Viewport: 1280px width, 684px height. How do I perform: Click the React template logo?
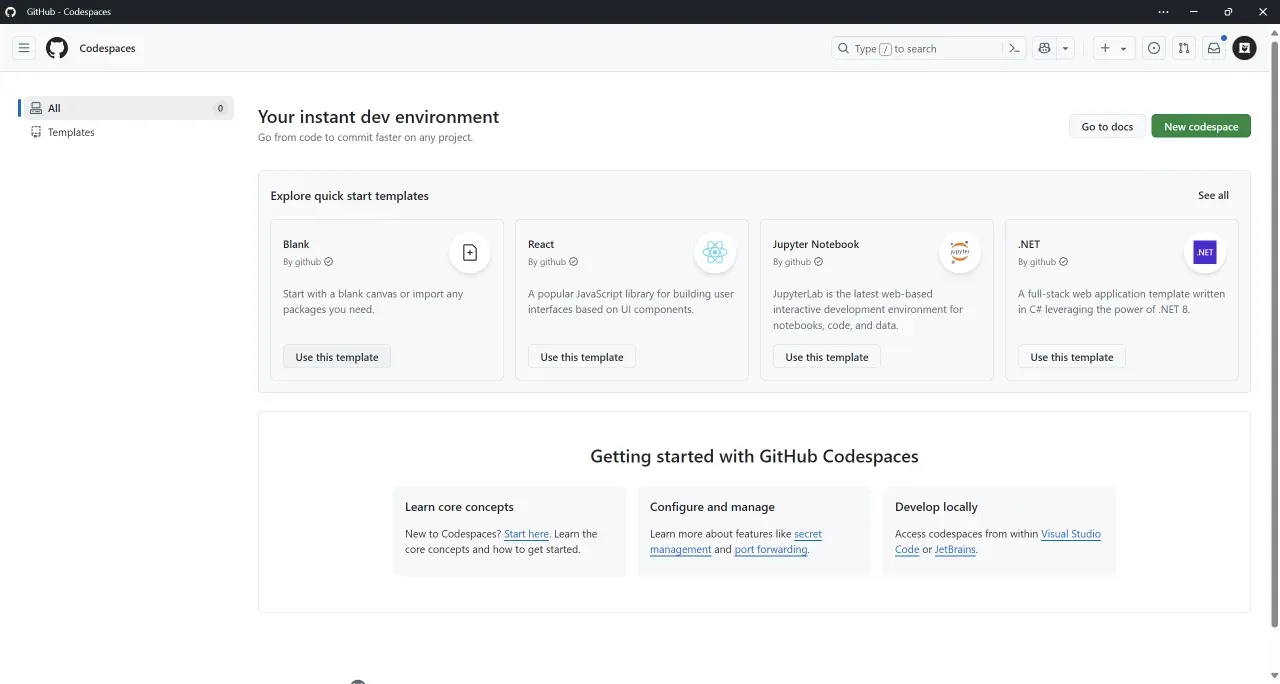click(715, 253)
